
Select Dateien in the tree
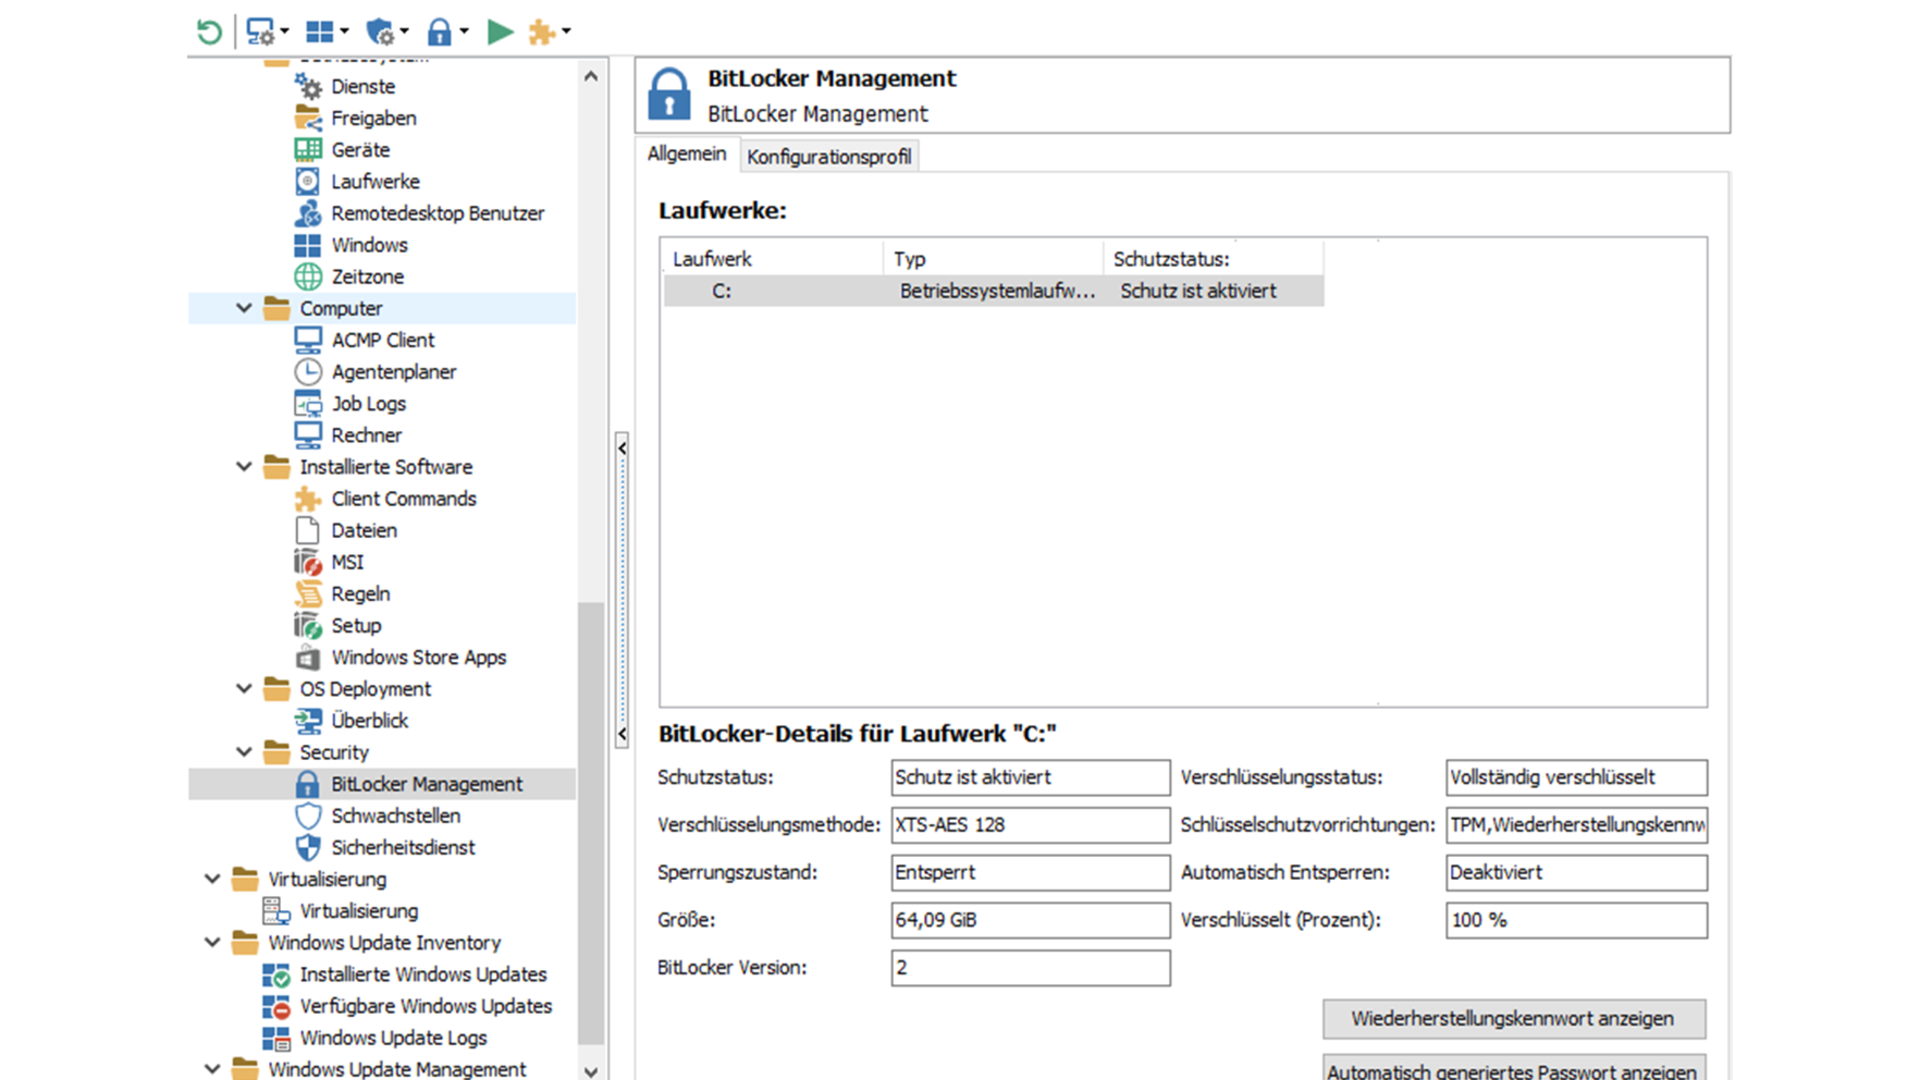(364, 531)
